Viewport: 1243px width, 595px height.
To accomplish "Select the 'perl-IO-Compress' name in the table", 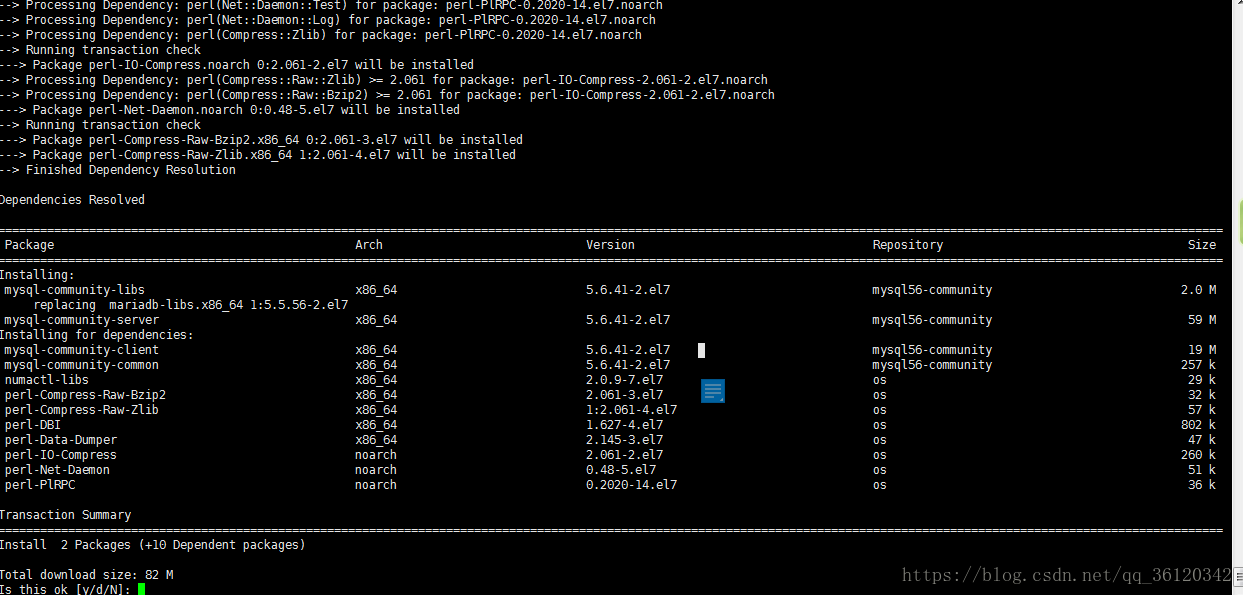I will tap(61, 455).
